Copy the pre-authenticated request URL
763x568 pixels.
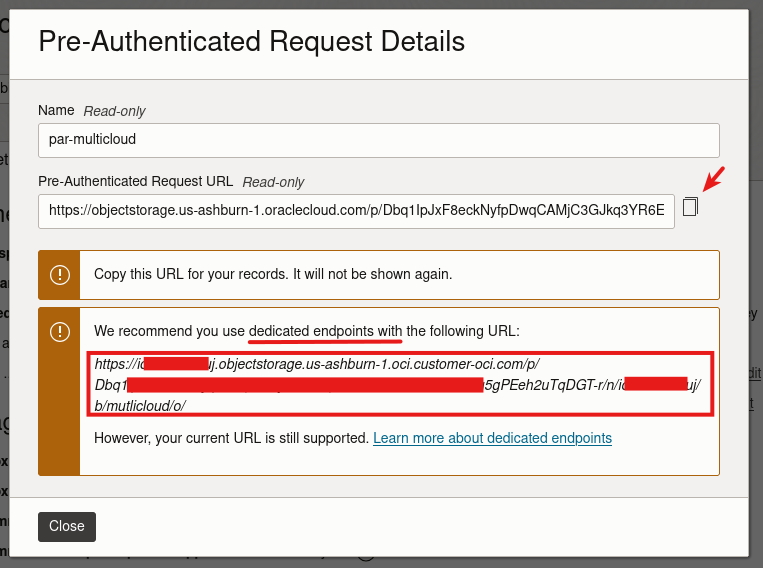[x=690, y=207]
